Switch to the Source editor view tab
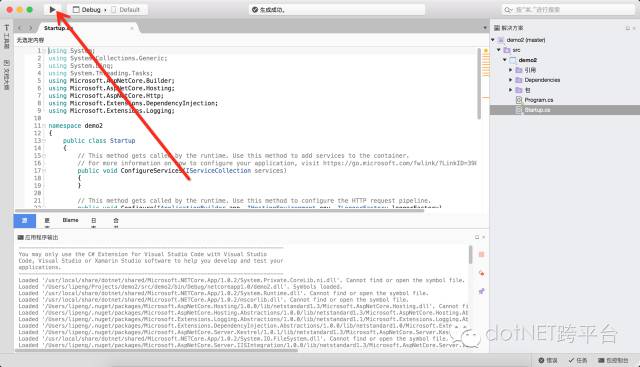The image size is (640, 367). coord(24,221)
